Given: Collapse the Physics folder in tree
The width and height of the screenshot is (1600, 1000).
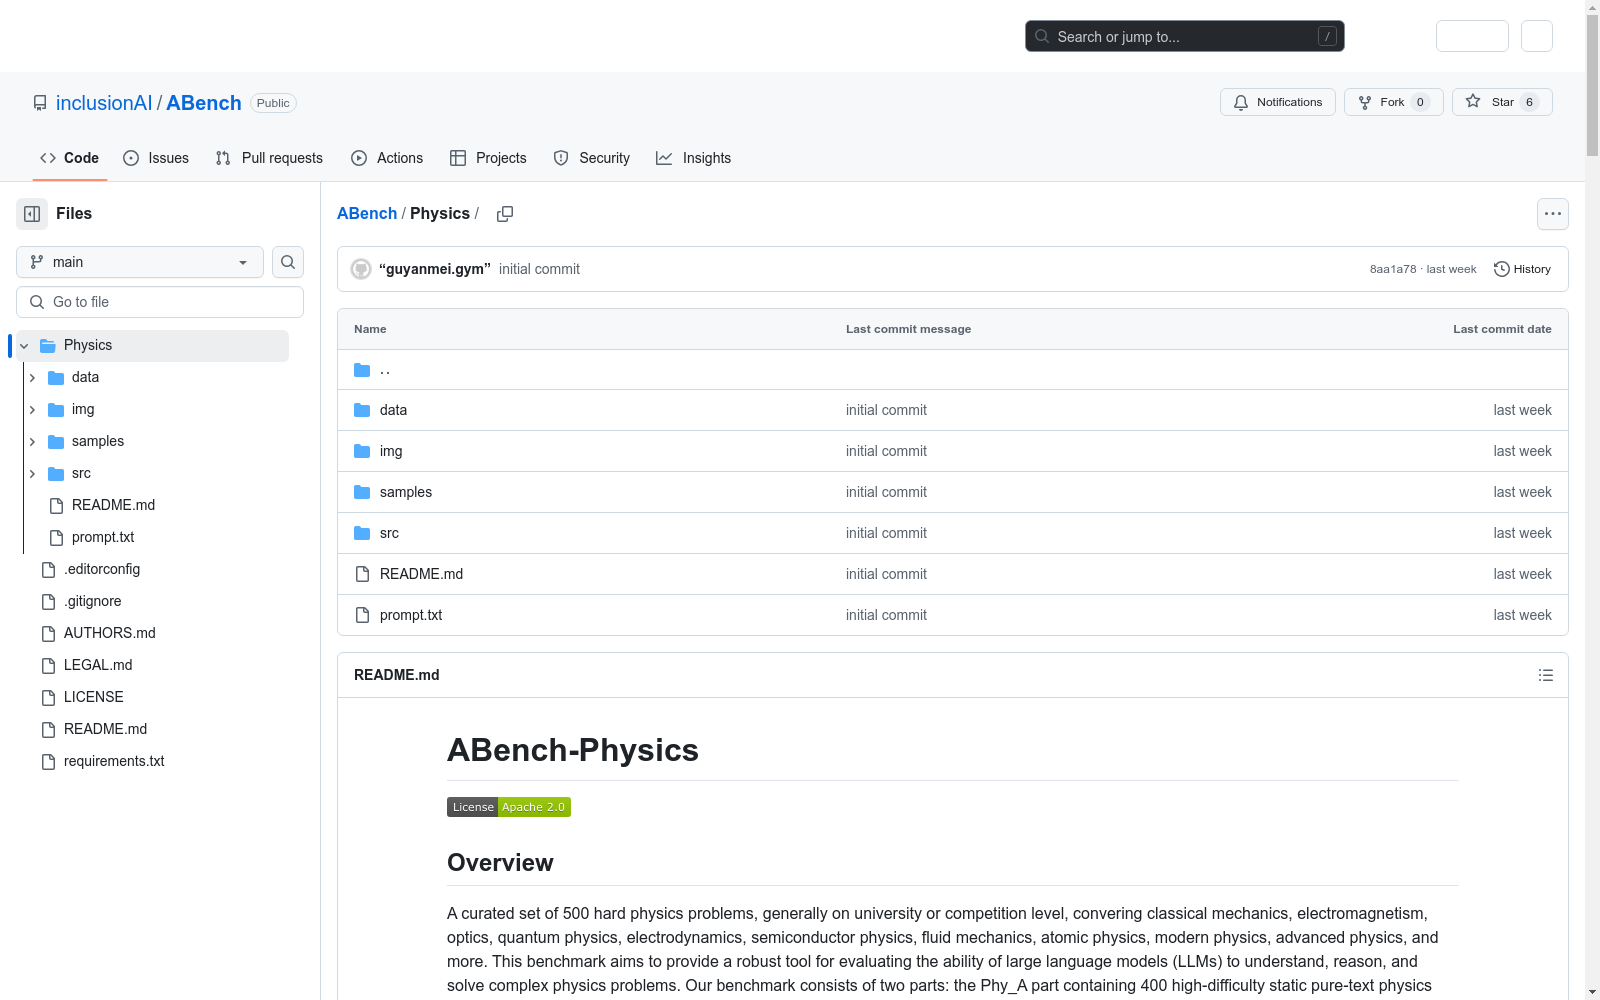Looking at the screenshot, I should (24, 345).
